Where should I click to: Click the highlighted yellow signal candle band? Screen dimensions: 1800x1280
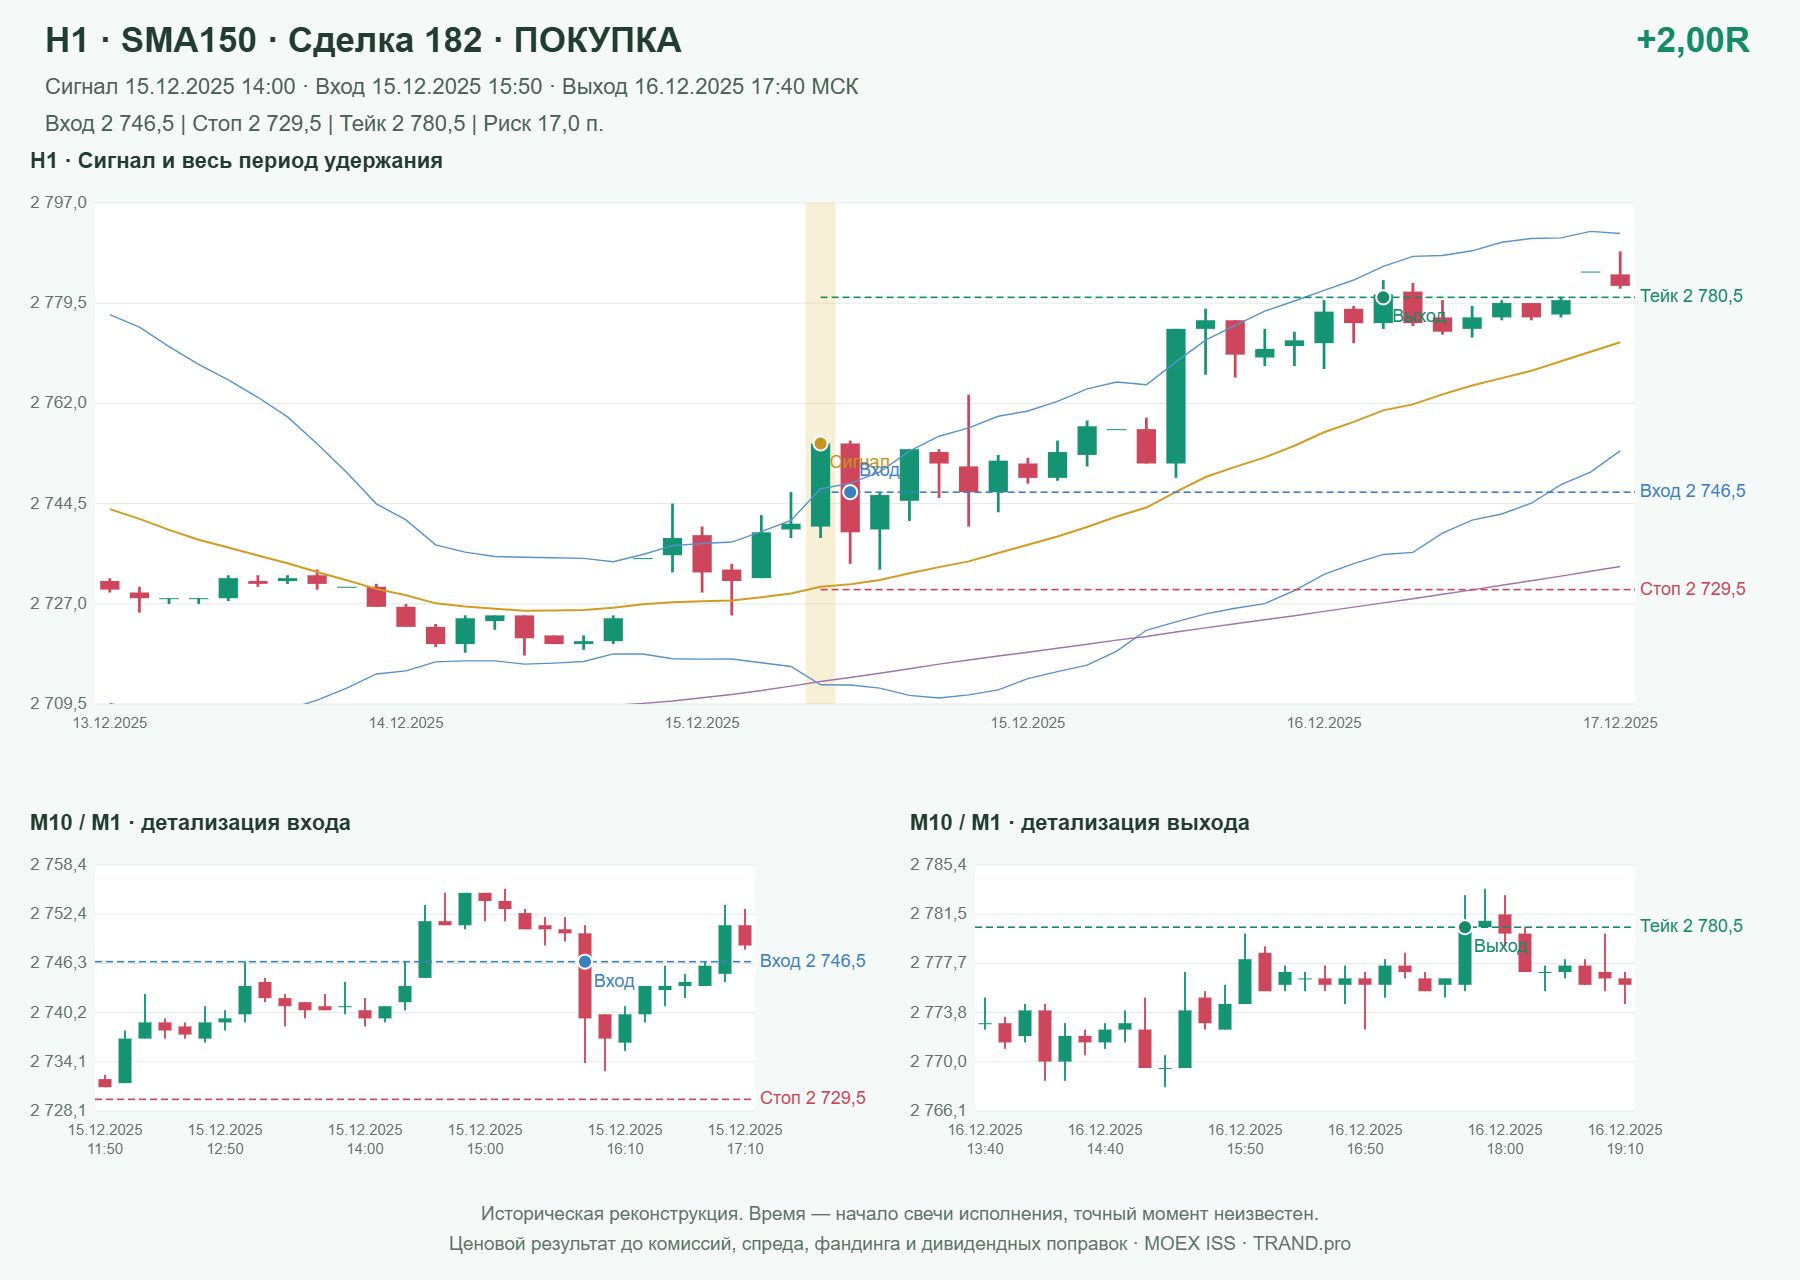click(x=820, y=453)
